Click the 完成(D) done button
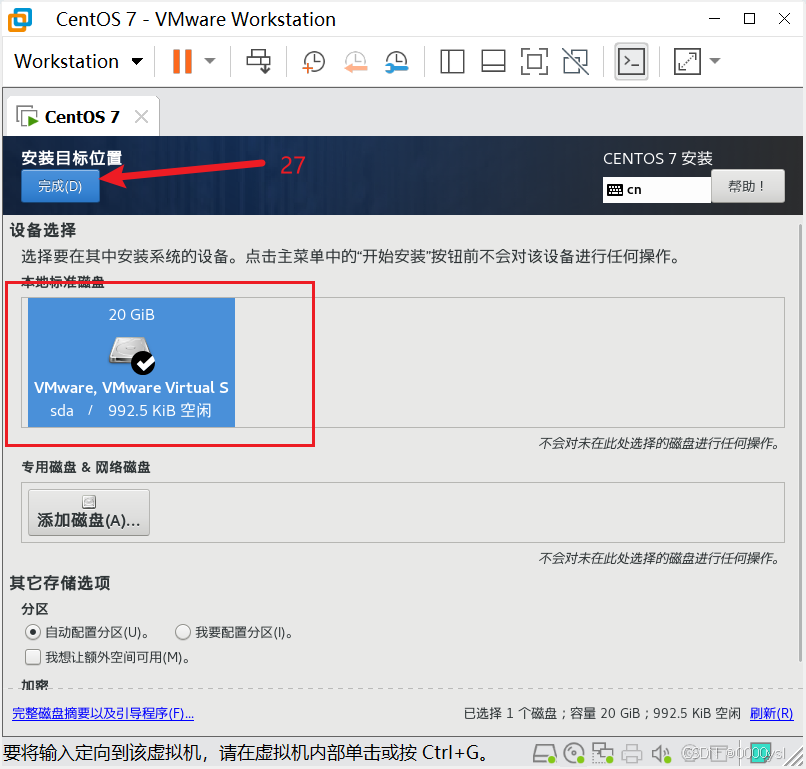The width and height of the screenshot is (806, 769). tap(60, 186)
